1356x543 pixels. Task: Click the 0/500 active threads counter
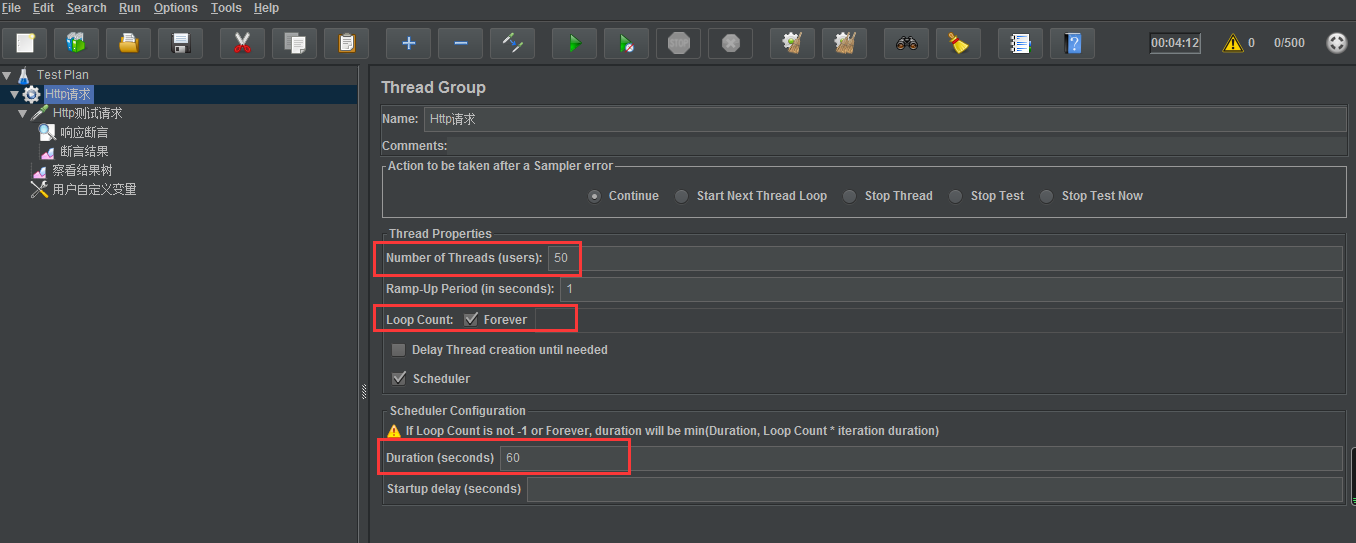pos(1289,43)
